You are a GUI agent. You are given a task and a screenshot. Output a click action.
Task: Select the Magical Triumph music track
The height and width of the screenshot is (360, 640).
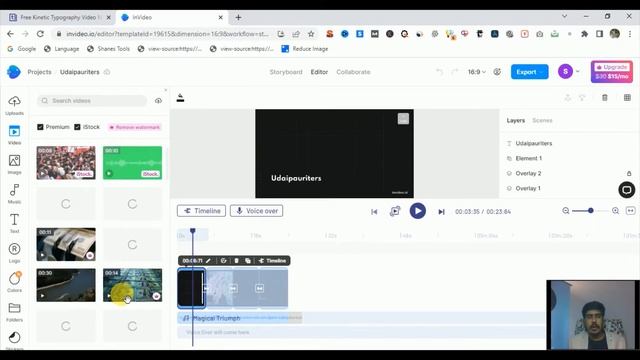point(240,318)
